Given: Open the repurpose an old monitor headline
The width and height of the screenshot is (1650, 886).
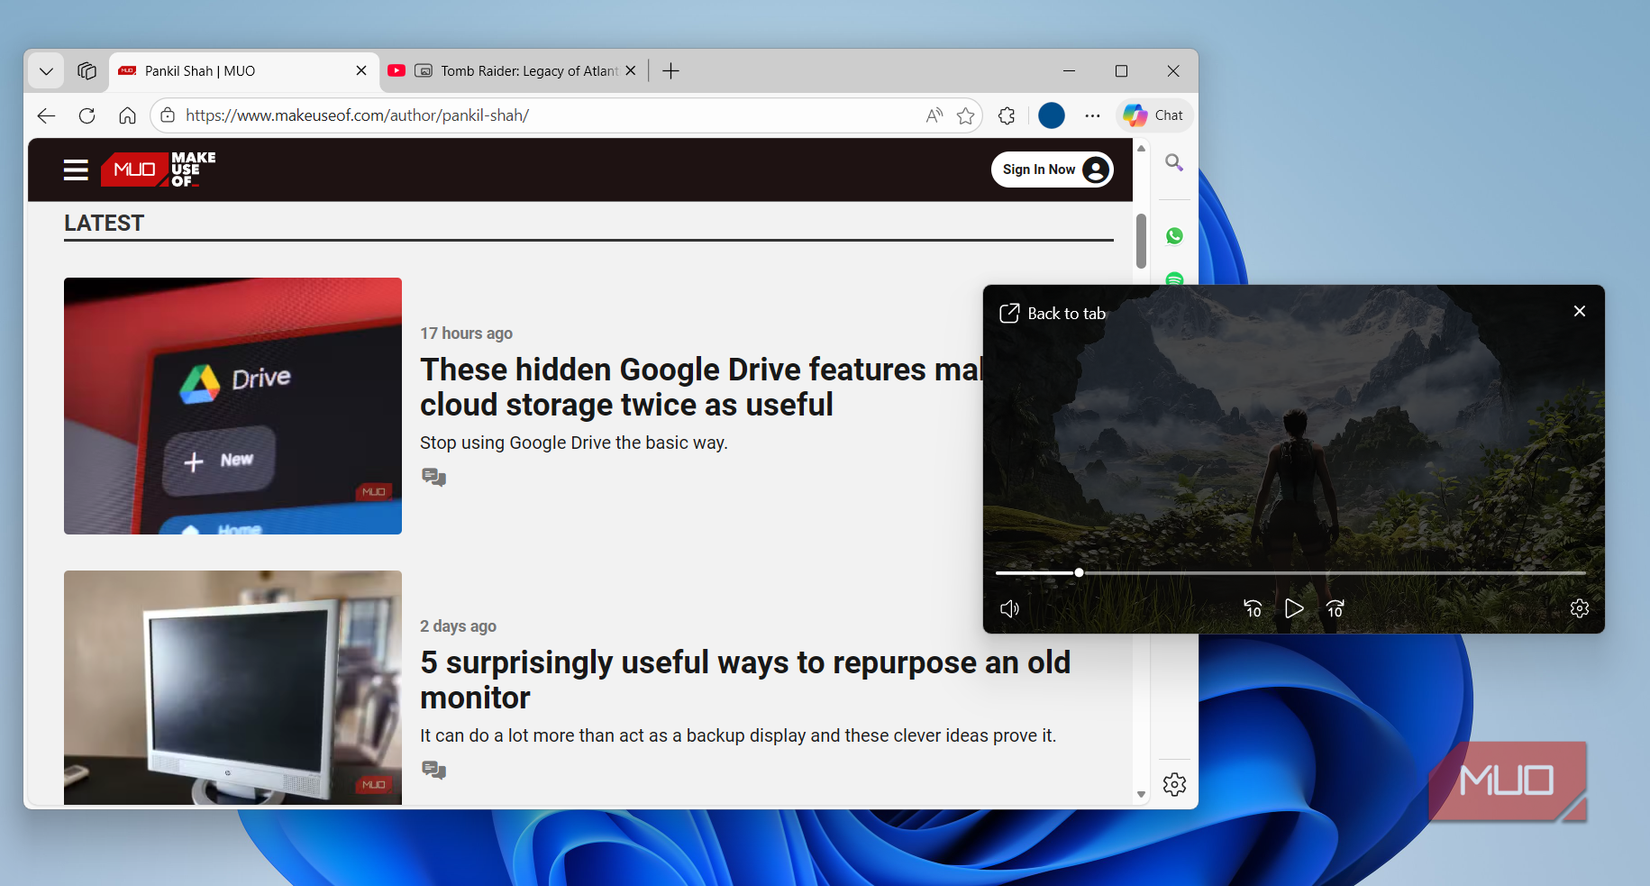Looking at the screenshot, I should (745, 680).
